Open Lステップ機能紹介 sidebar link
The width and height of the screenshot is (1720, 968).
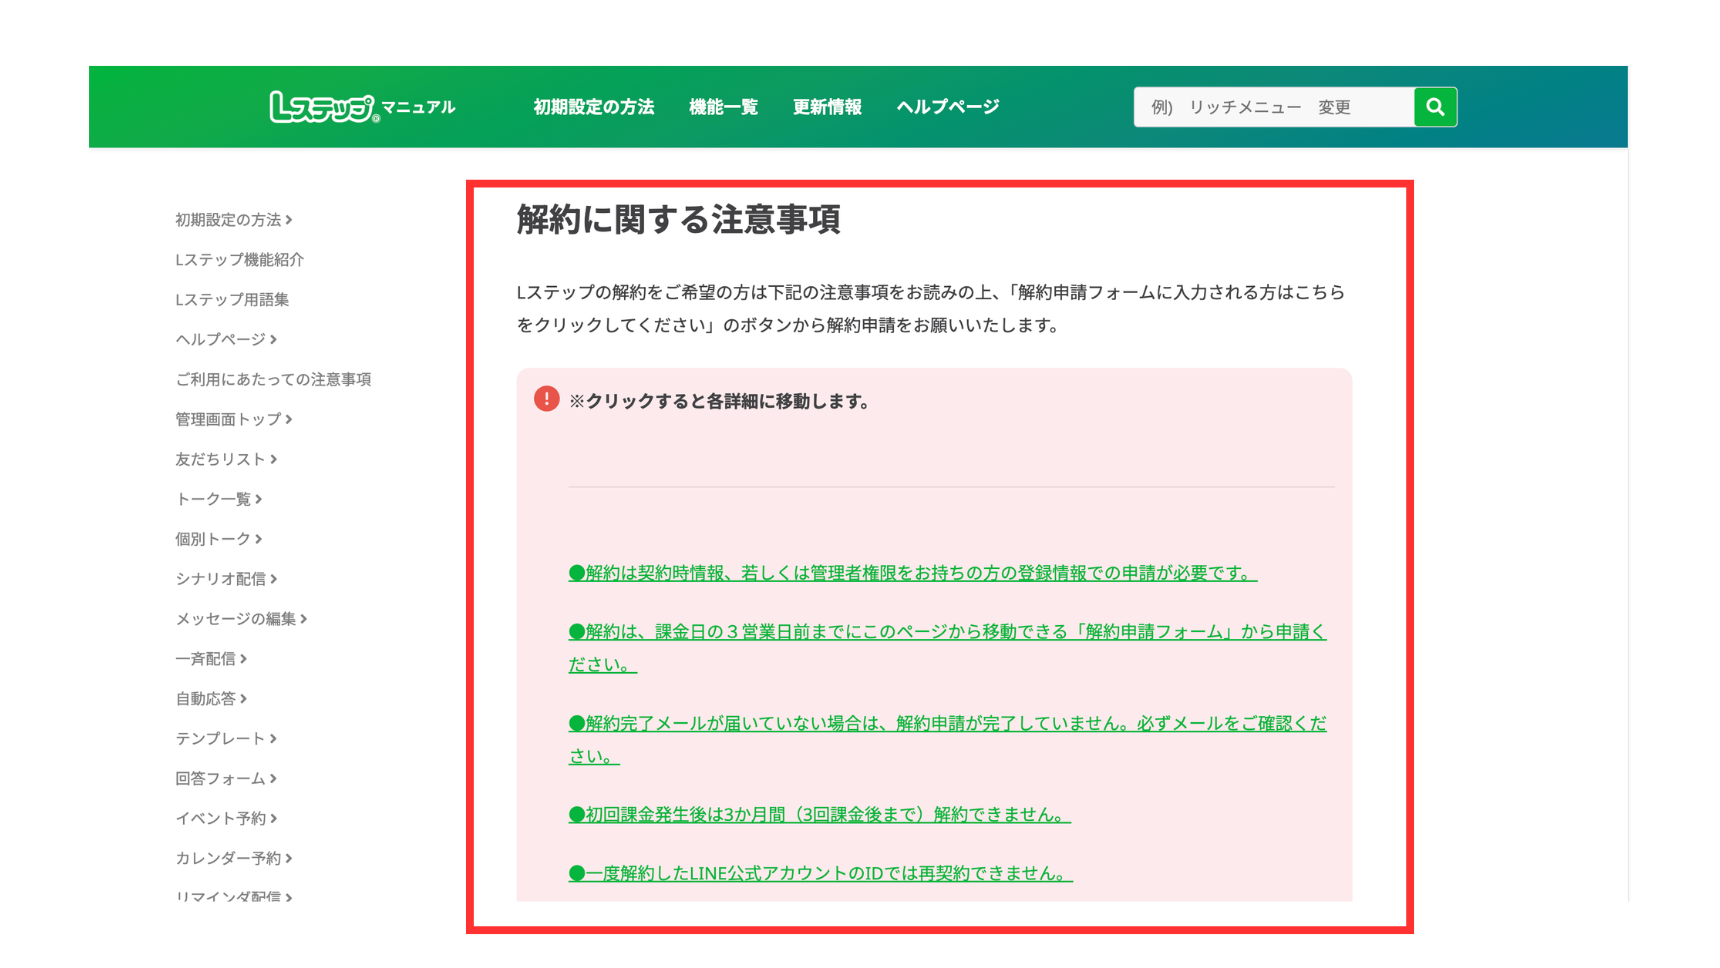click(x=239, y=260)
